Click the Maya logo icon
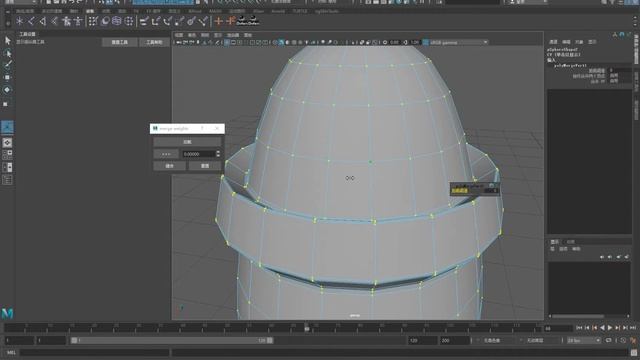Viewport: 640px width, 360px height. tap(7, 313)
